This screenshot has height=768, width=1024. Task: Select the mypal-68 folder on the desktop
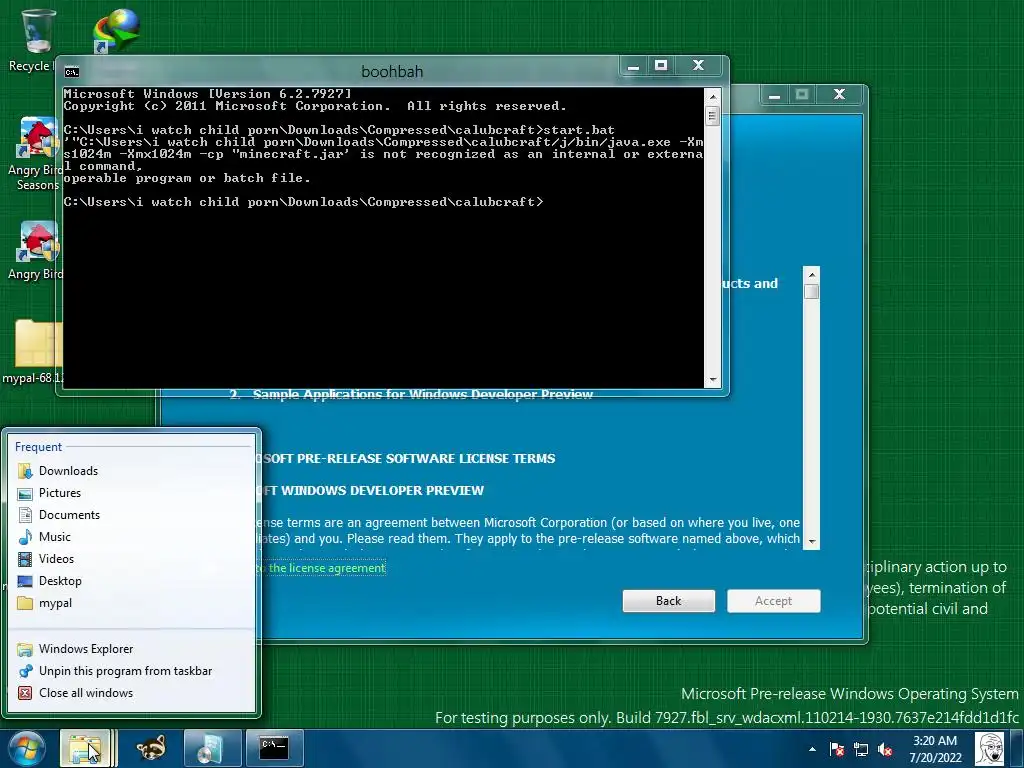click(34, 351)
